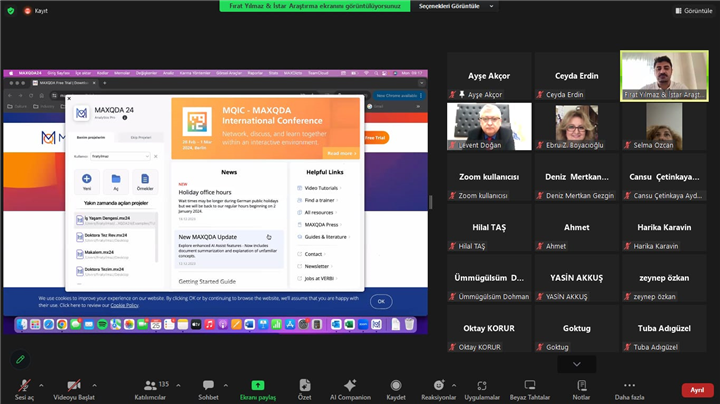Switch to Benim projelerim tab
This screenshot has height=404, width=720.
[x=91, y=137]
